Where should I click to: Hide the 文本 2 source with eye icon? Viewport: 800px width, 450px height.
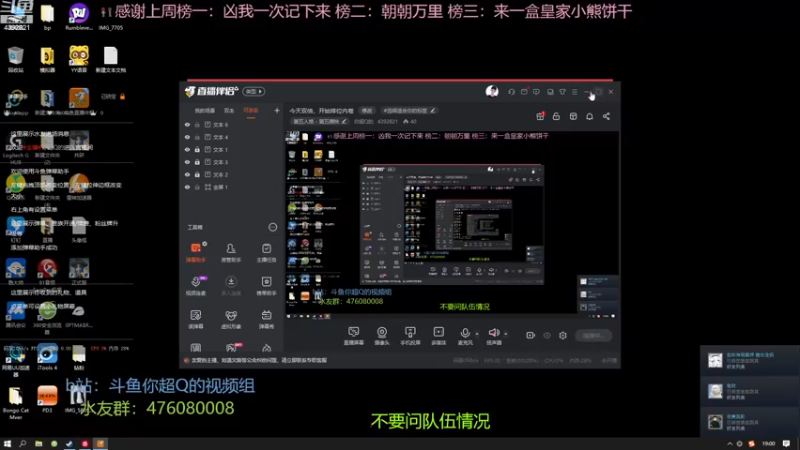point(187,174)
